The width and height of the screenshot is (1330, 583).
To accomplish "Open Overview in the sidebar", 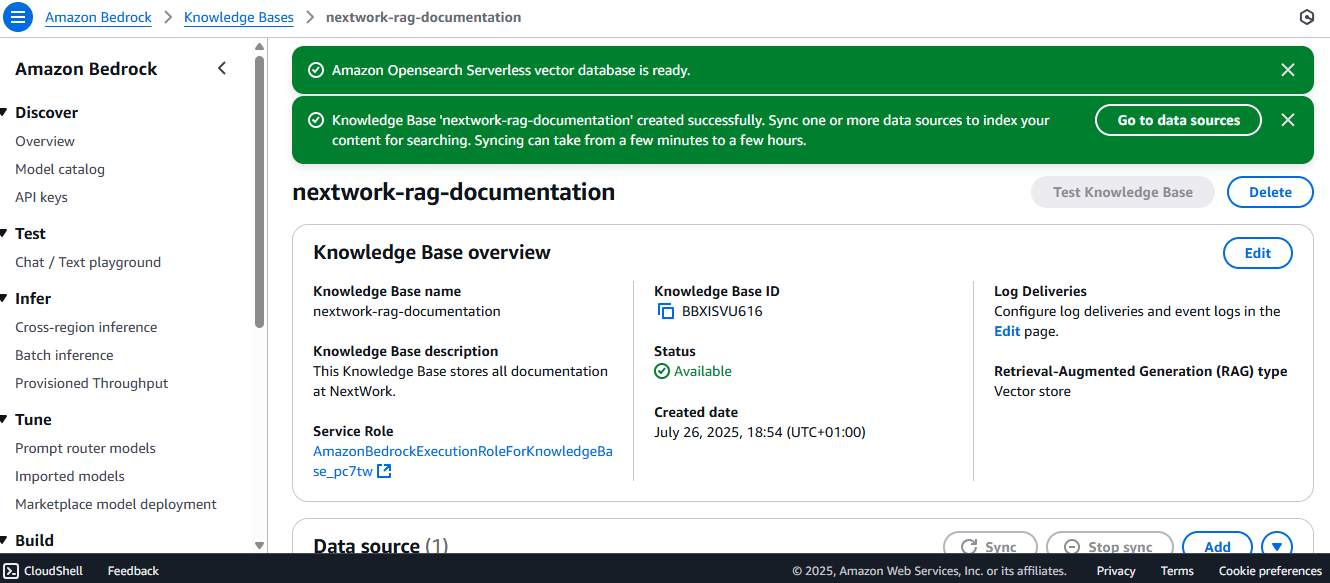I will 45,141.
